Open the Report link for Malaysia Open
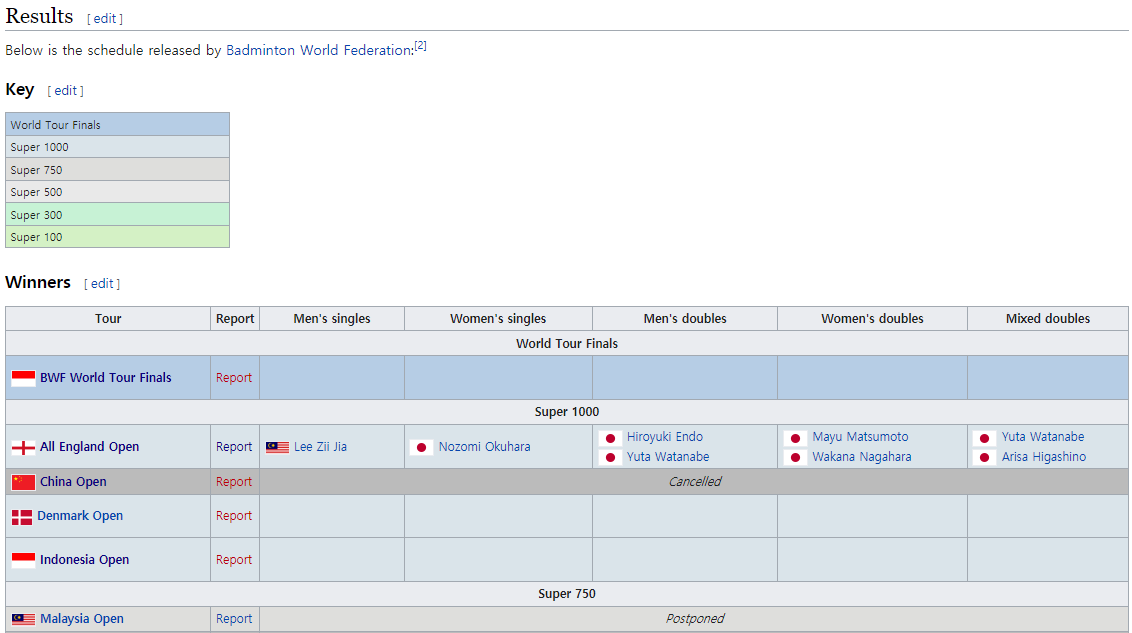 (x=234, y=619)
